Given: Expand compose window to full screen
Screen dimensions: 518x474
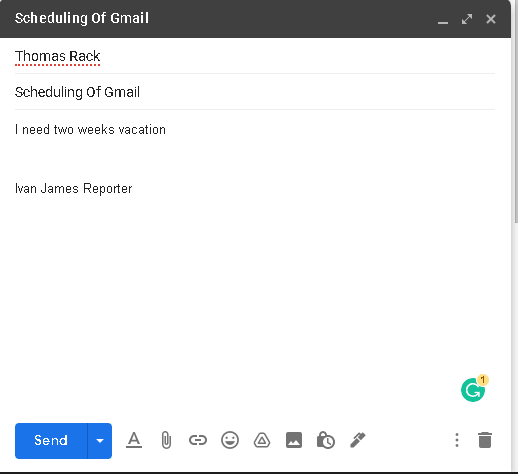Looking at the screenshot, I should click(467, 19).
